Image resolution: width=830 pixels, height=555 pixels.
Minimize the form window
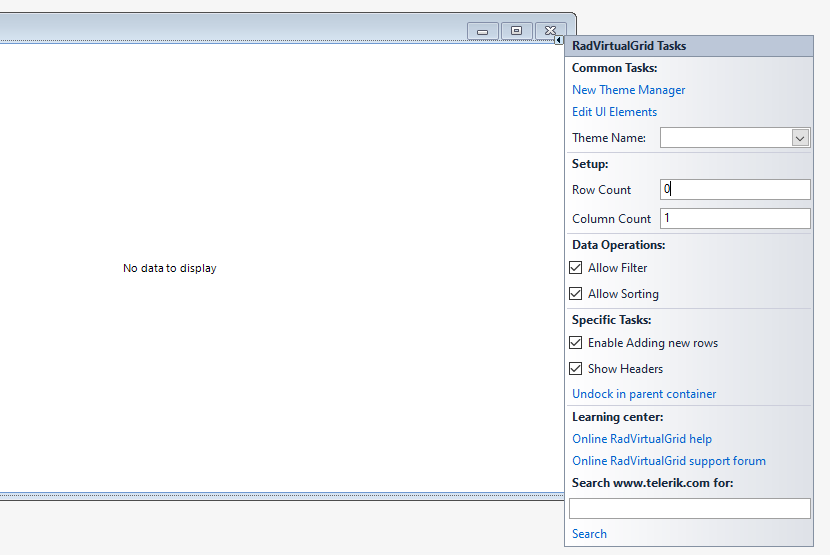(482, 31)
